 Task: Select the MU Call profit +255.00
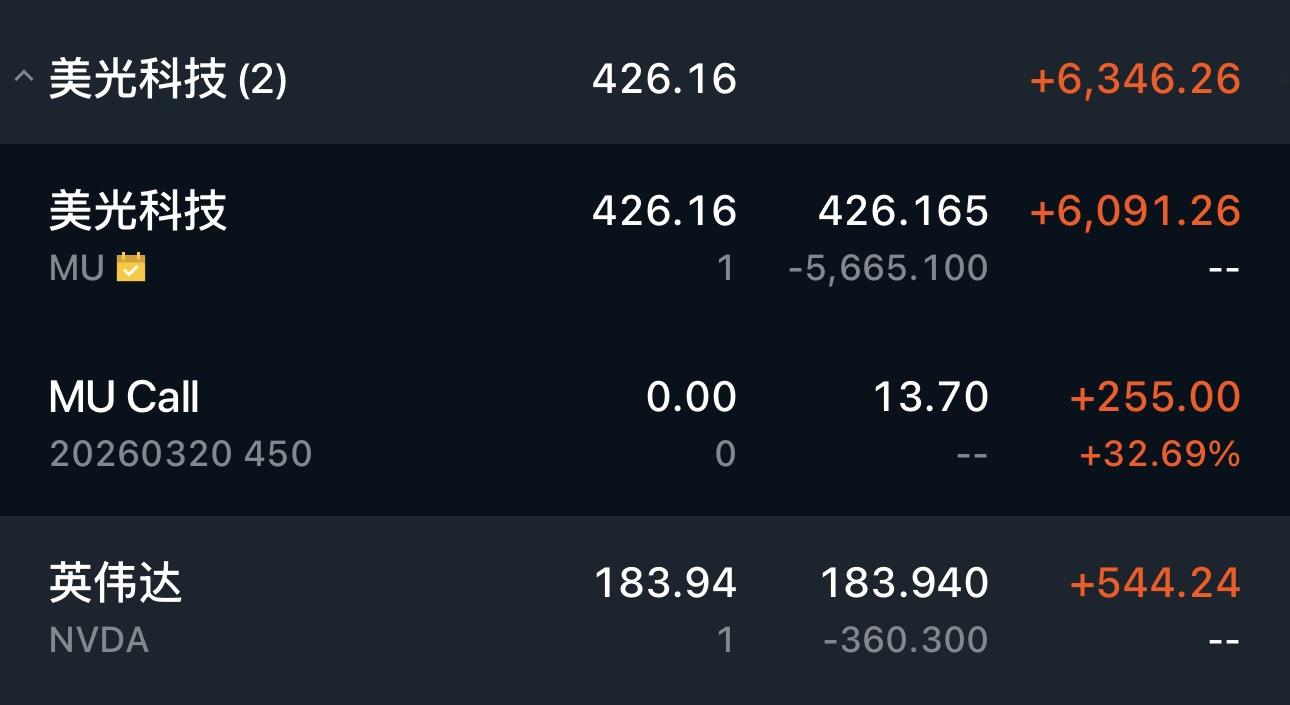coord(1154,398)
